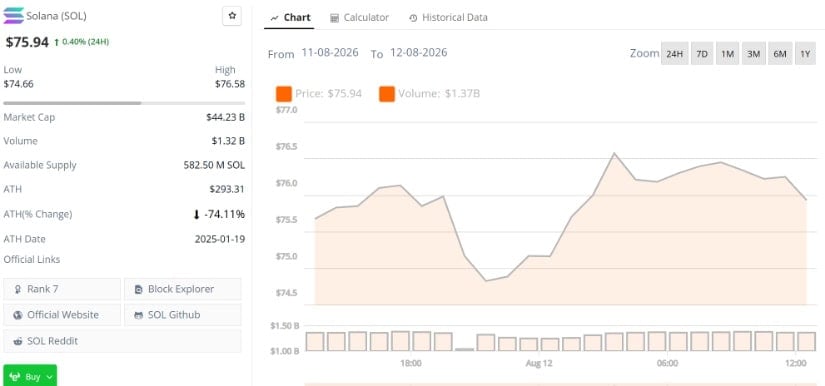Image resolution: width=825 pixels, height=386 pixels.
Task: Click the Solana (SOL) title
Action: pyautogui.click(x=56, y=16)
